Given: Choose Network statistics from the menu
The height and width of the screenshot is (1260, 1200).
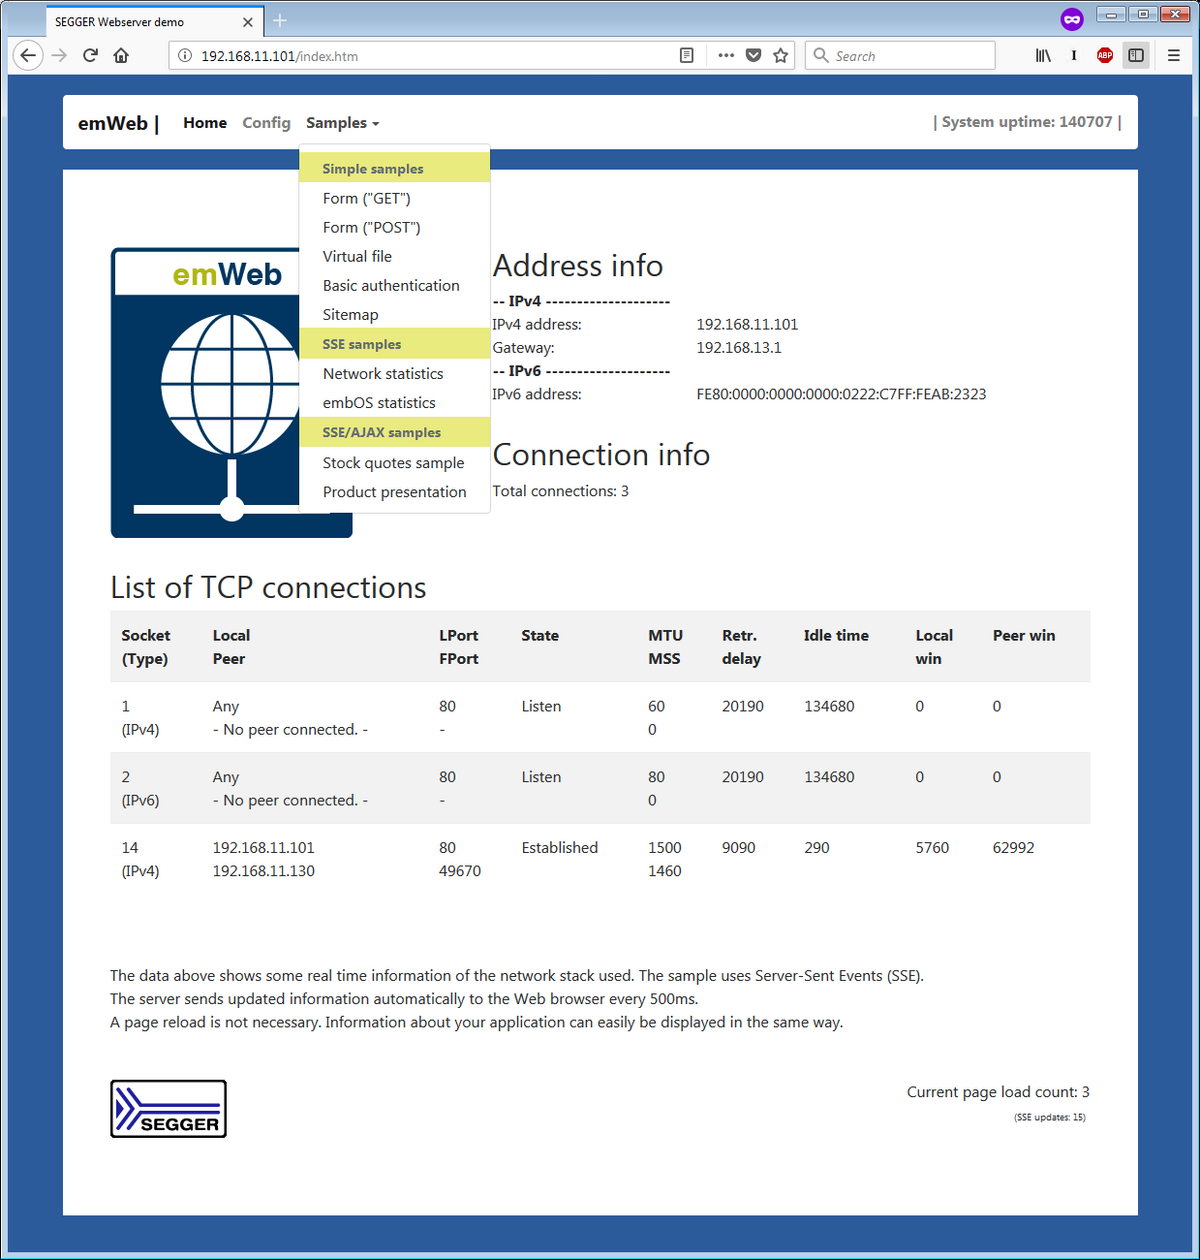Looking at the screenshot, I should click(x=382, y=373).
